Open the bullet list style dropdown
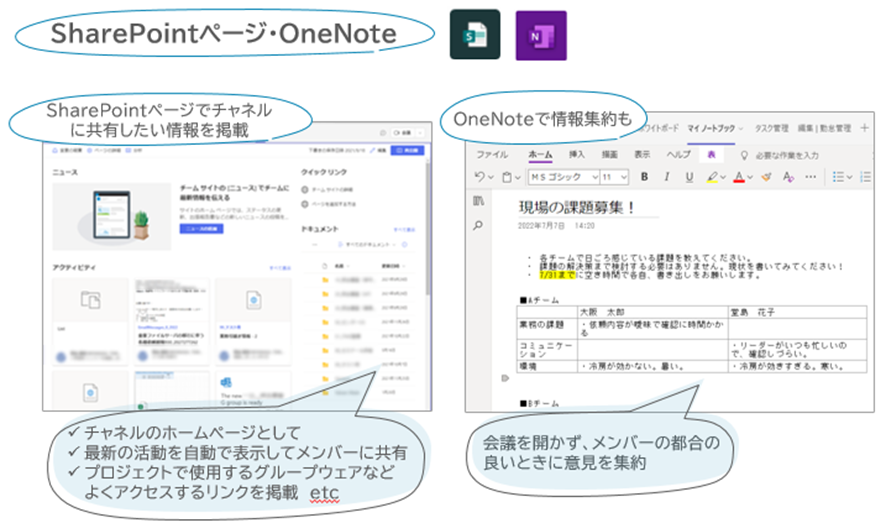 (849, 178)
